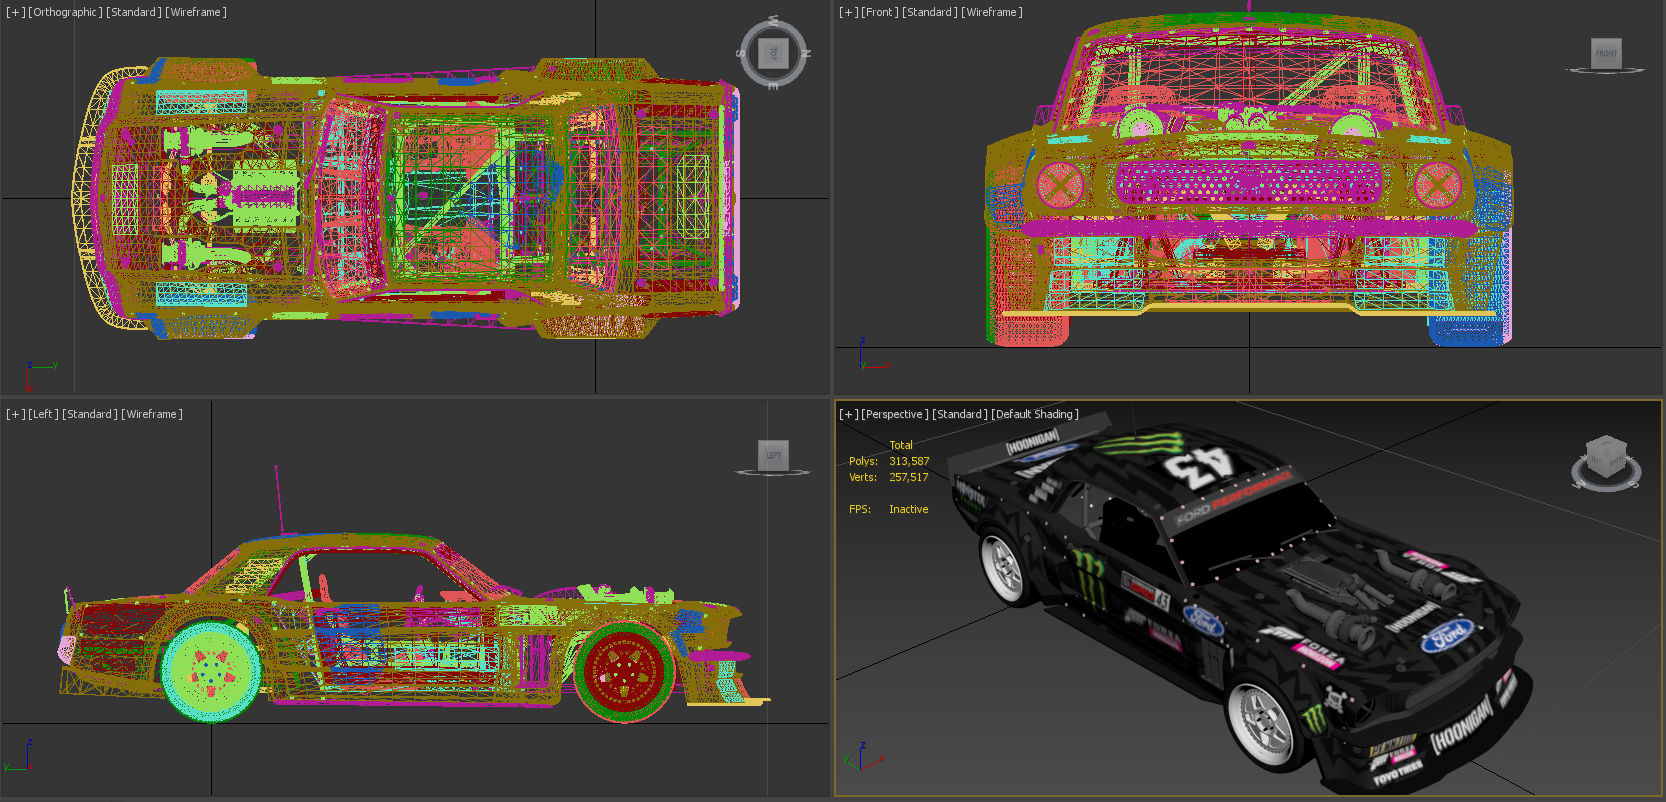Image resolution: width=1666 pixels, height=802 pixels.
Task: Open Standard menu in the Orthographic viewport
Action: pyautogui.click(x=134, y=12)
